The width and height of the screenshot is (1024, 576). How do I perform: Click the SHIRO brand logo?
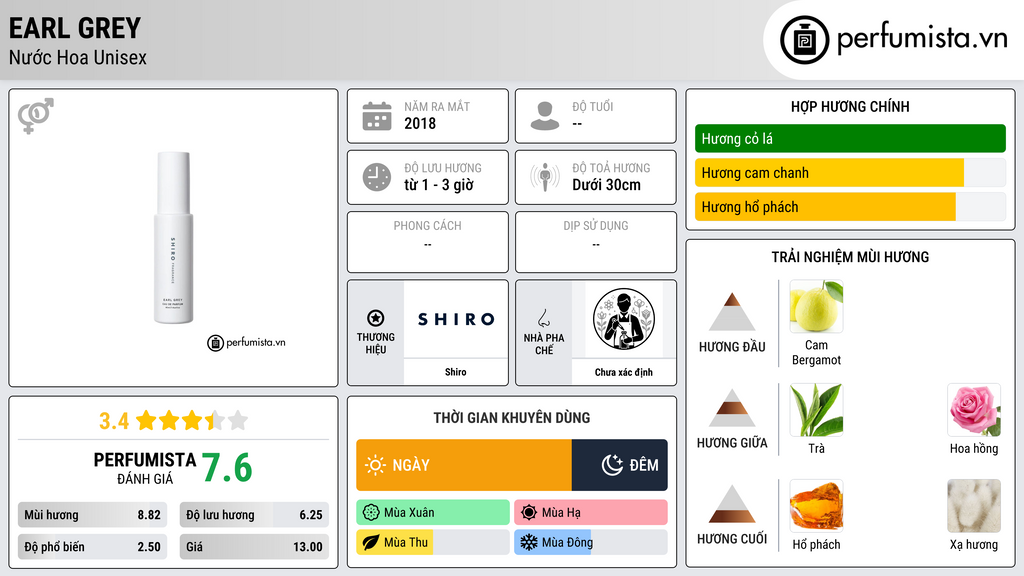pyautogui.click(x=456, y=319)
